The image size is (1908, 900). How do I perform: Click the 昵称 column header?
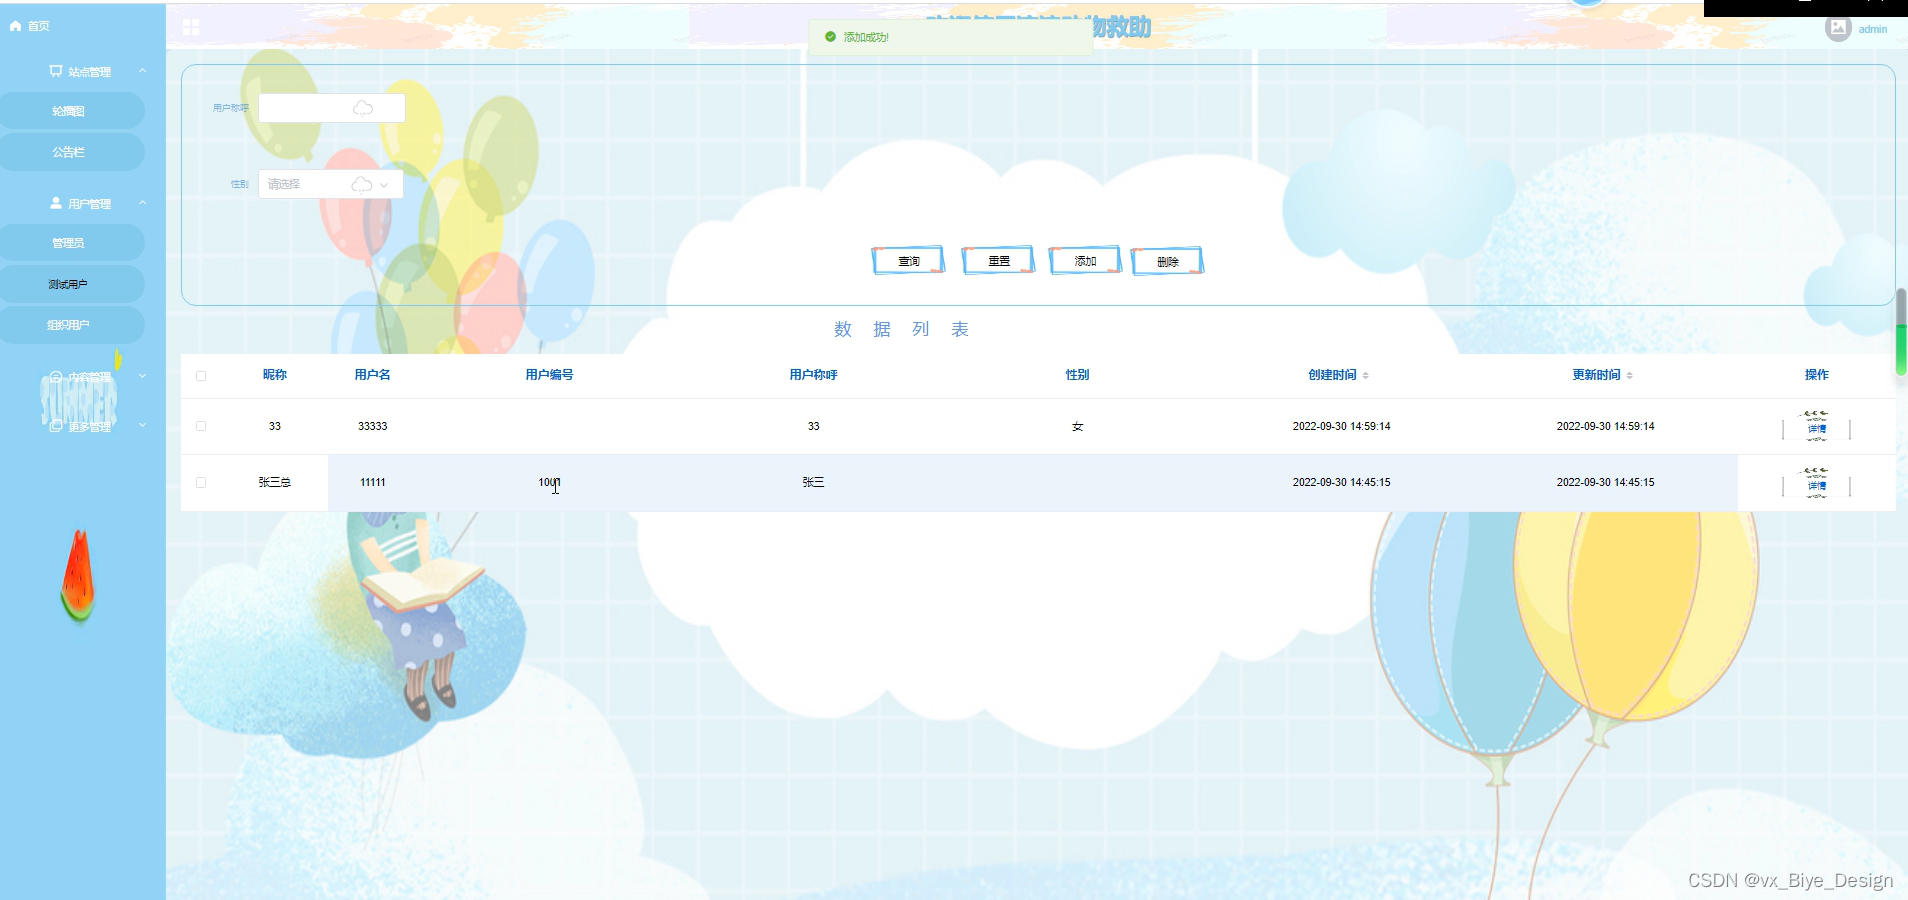point(275,375)
